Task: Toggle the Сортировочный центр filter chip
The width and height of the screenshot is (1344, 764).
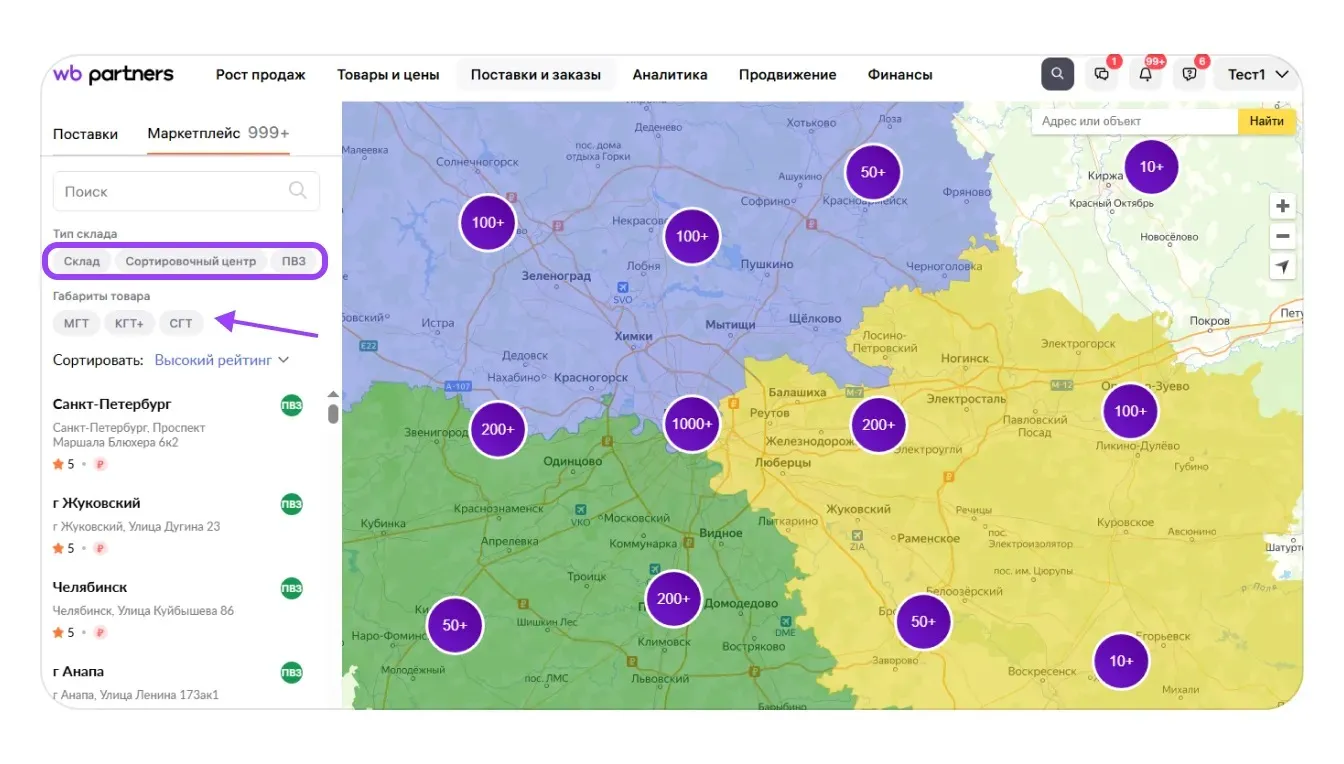Action: coord(191,261)
